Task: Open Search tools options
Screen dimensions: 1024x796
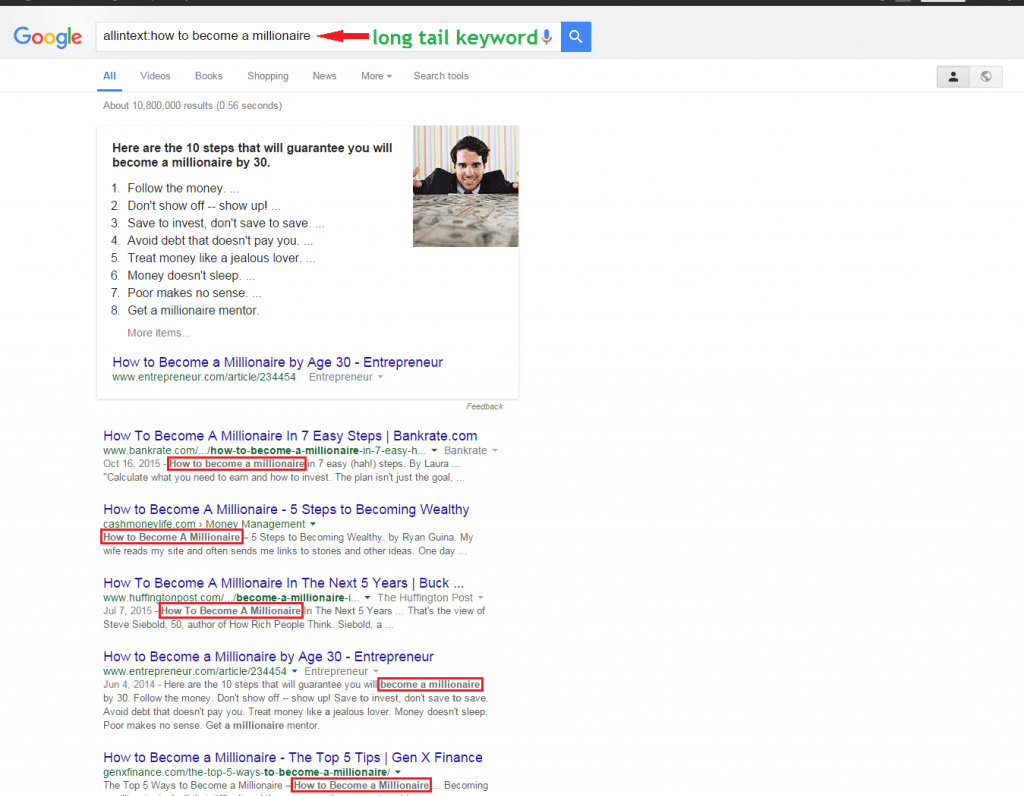Action: coord(441,76)
